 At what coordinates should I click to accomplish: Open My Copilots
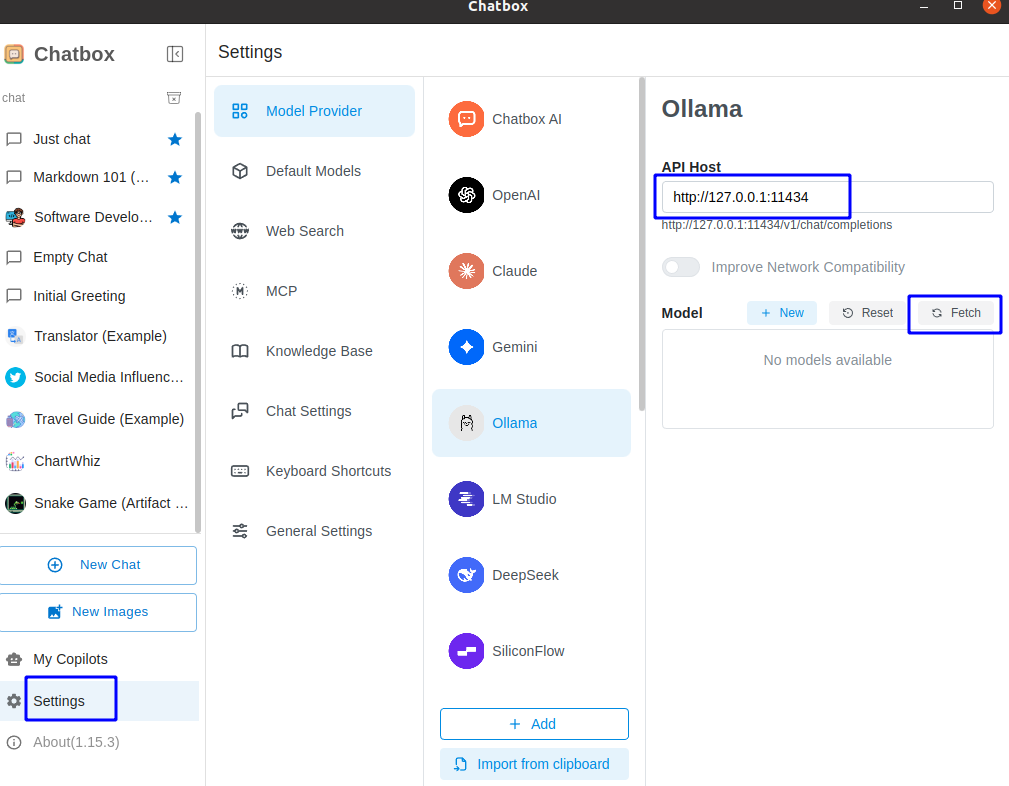coord(99,659)
